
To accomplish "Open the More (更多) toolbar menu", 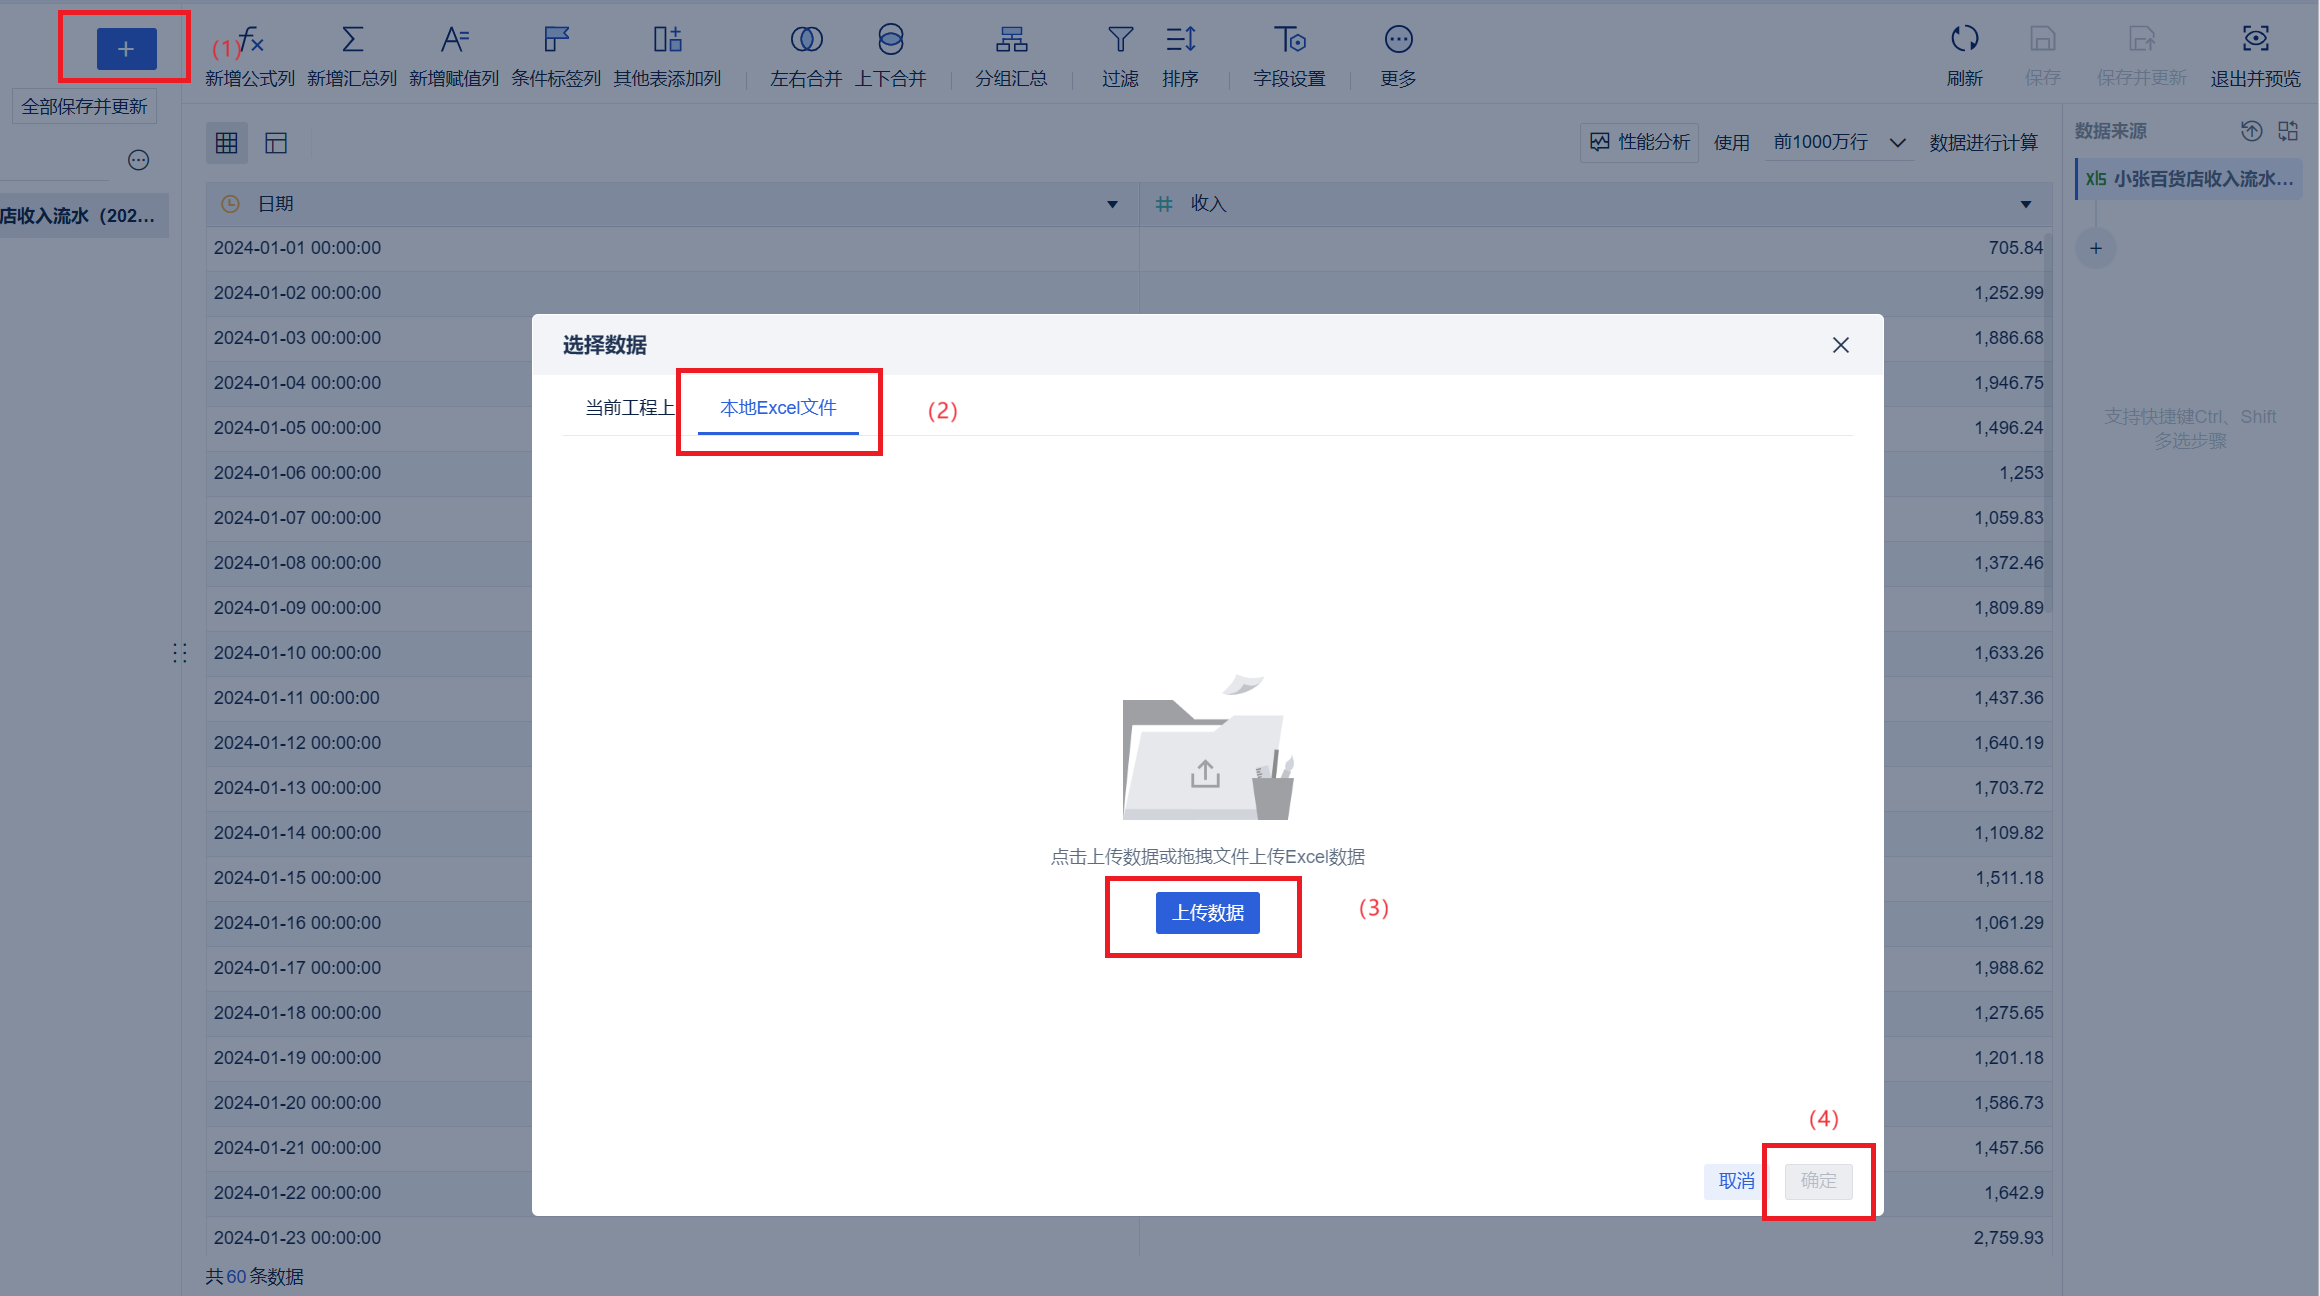I will tap(1398, 56).
